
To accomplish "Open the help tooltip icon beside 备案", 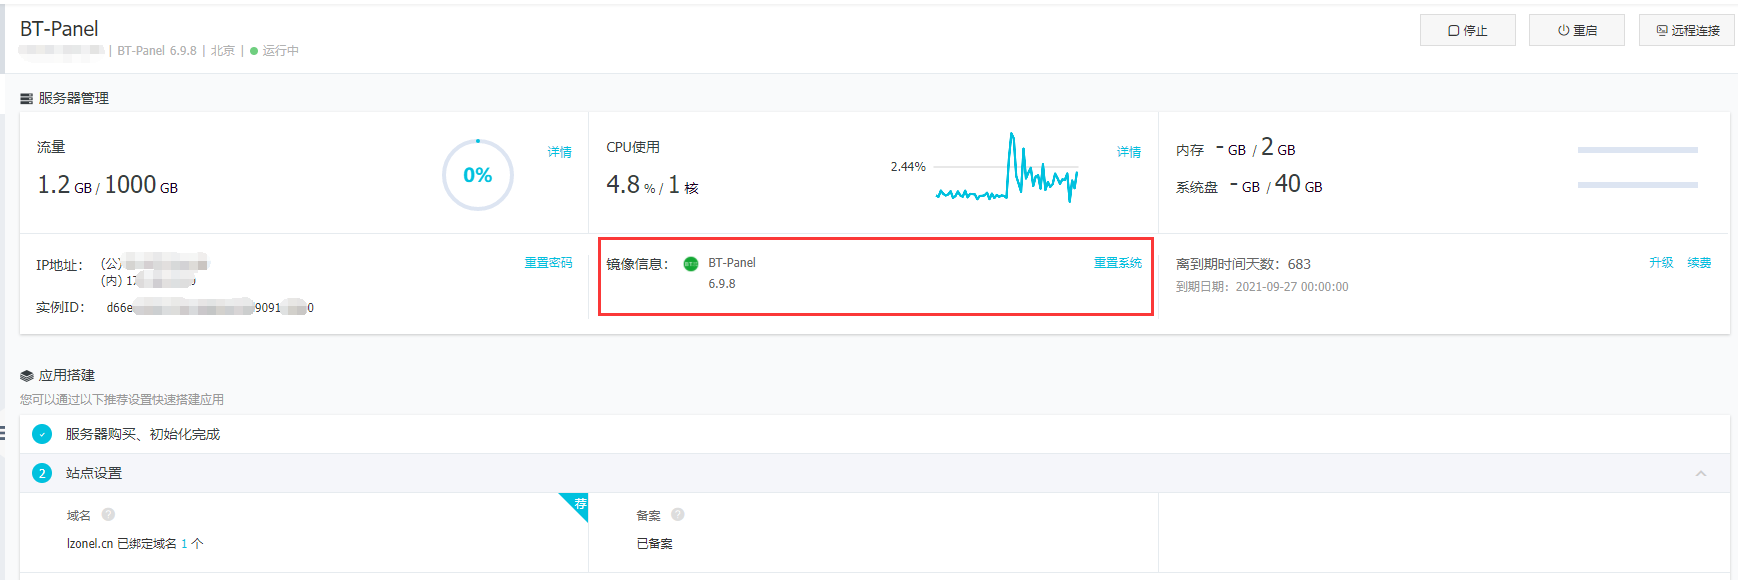I will [678, 515].
